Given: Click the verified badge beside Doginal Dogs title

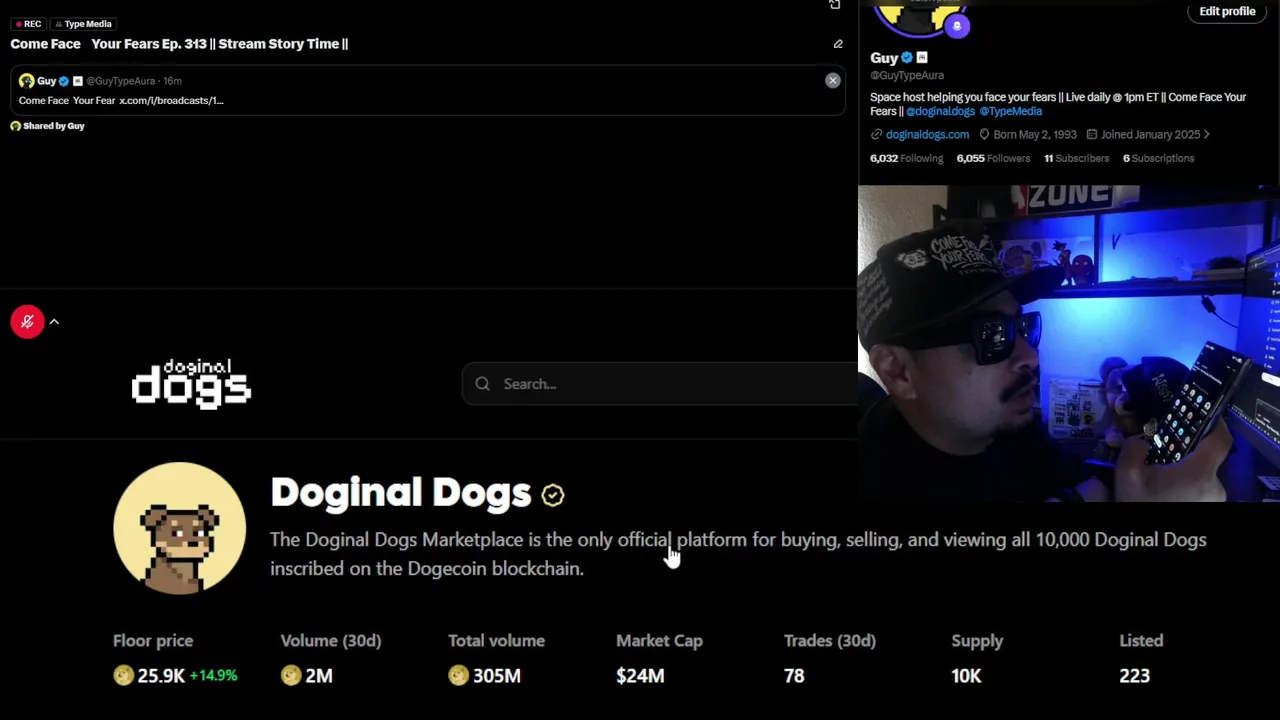Looking at the screenshot, I should (x=553, y=494).
